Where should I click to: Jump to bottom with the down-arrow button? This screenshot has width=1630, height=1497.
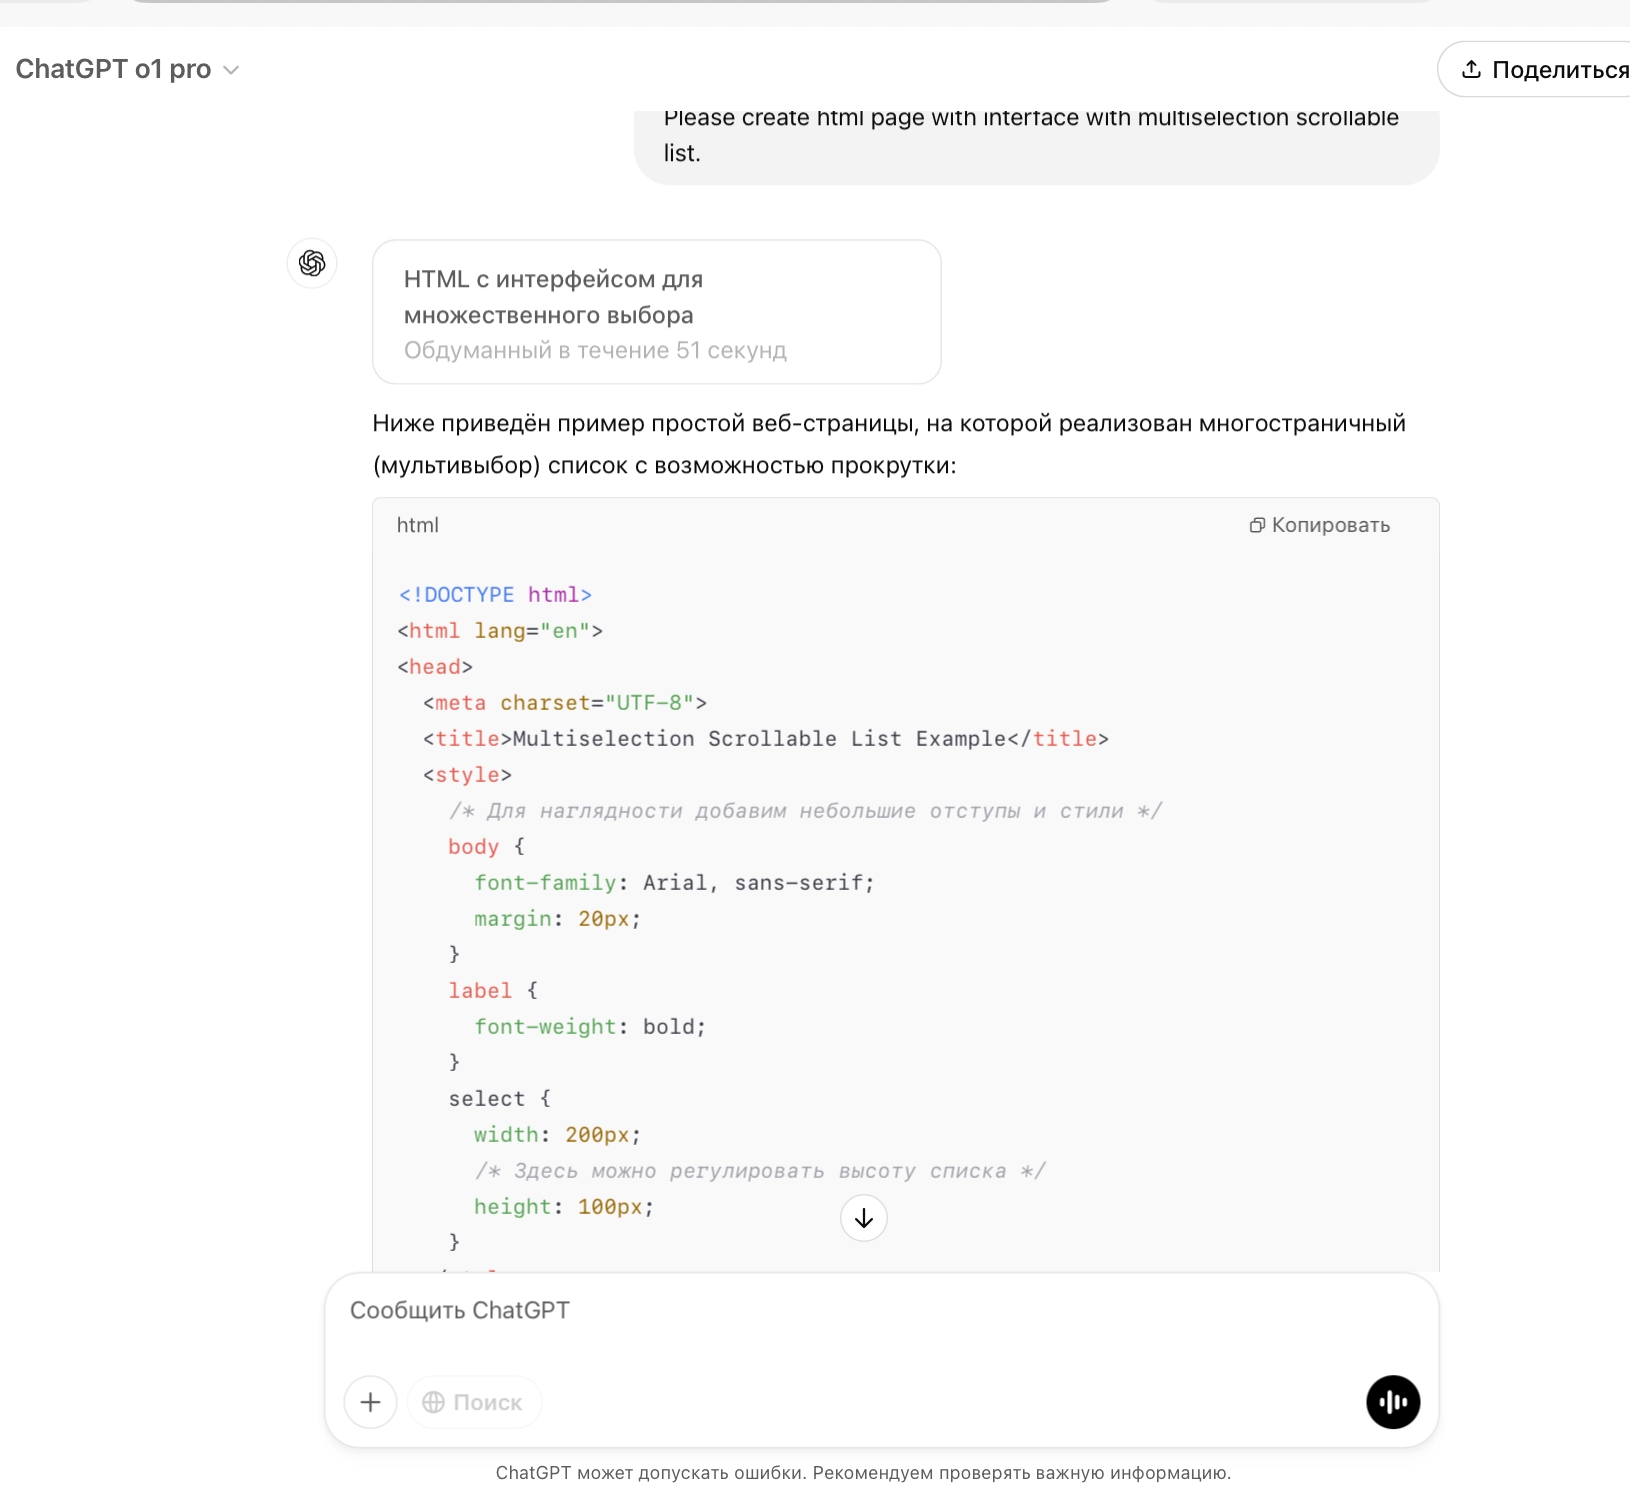(x=864, y=1218)
